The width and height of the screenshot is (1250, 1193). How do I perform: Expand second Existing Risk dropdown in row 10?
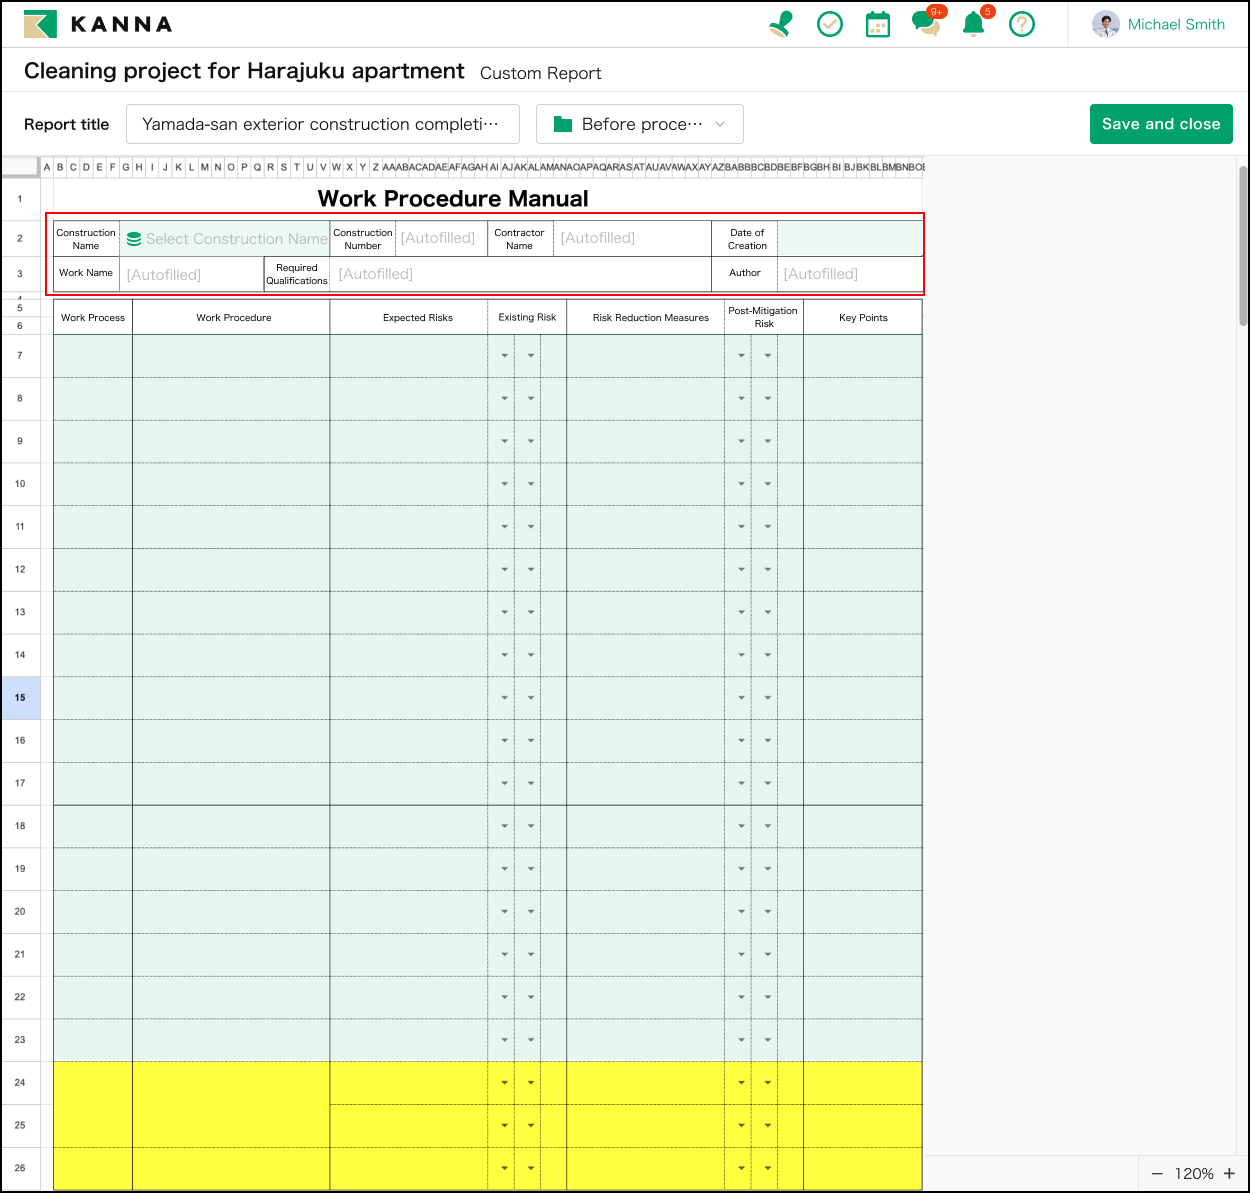pos(530,484)
